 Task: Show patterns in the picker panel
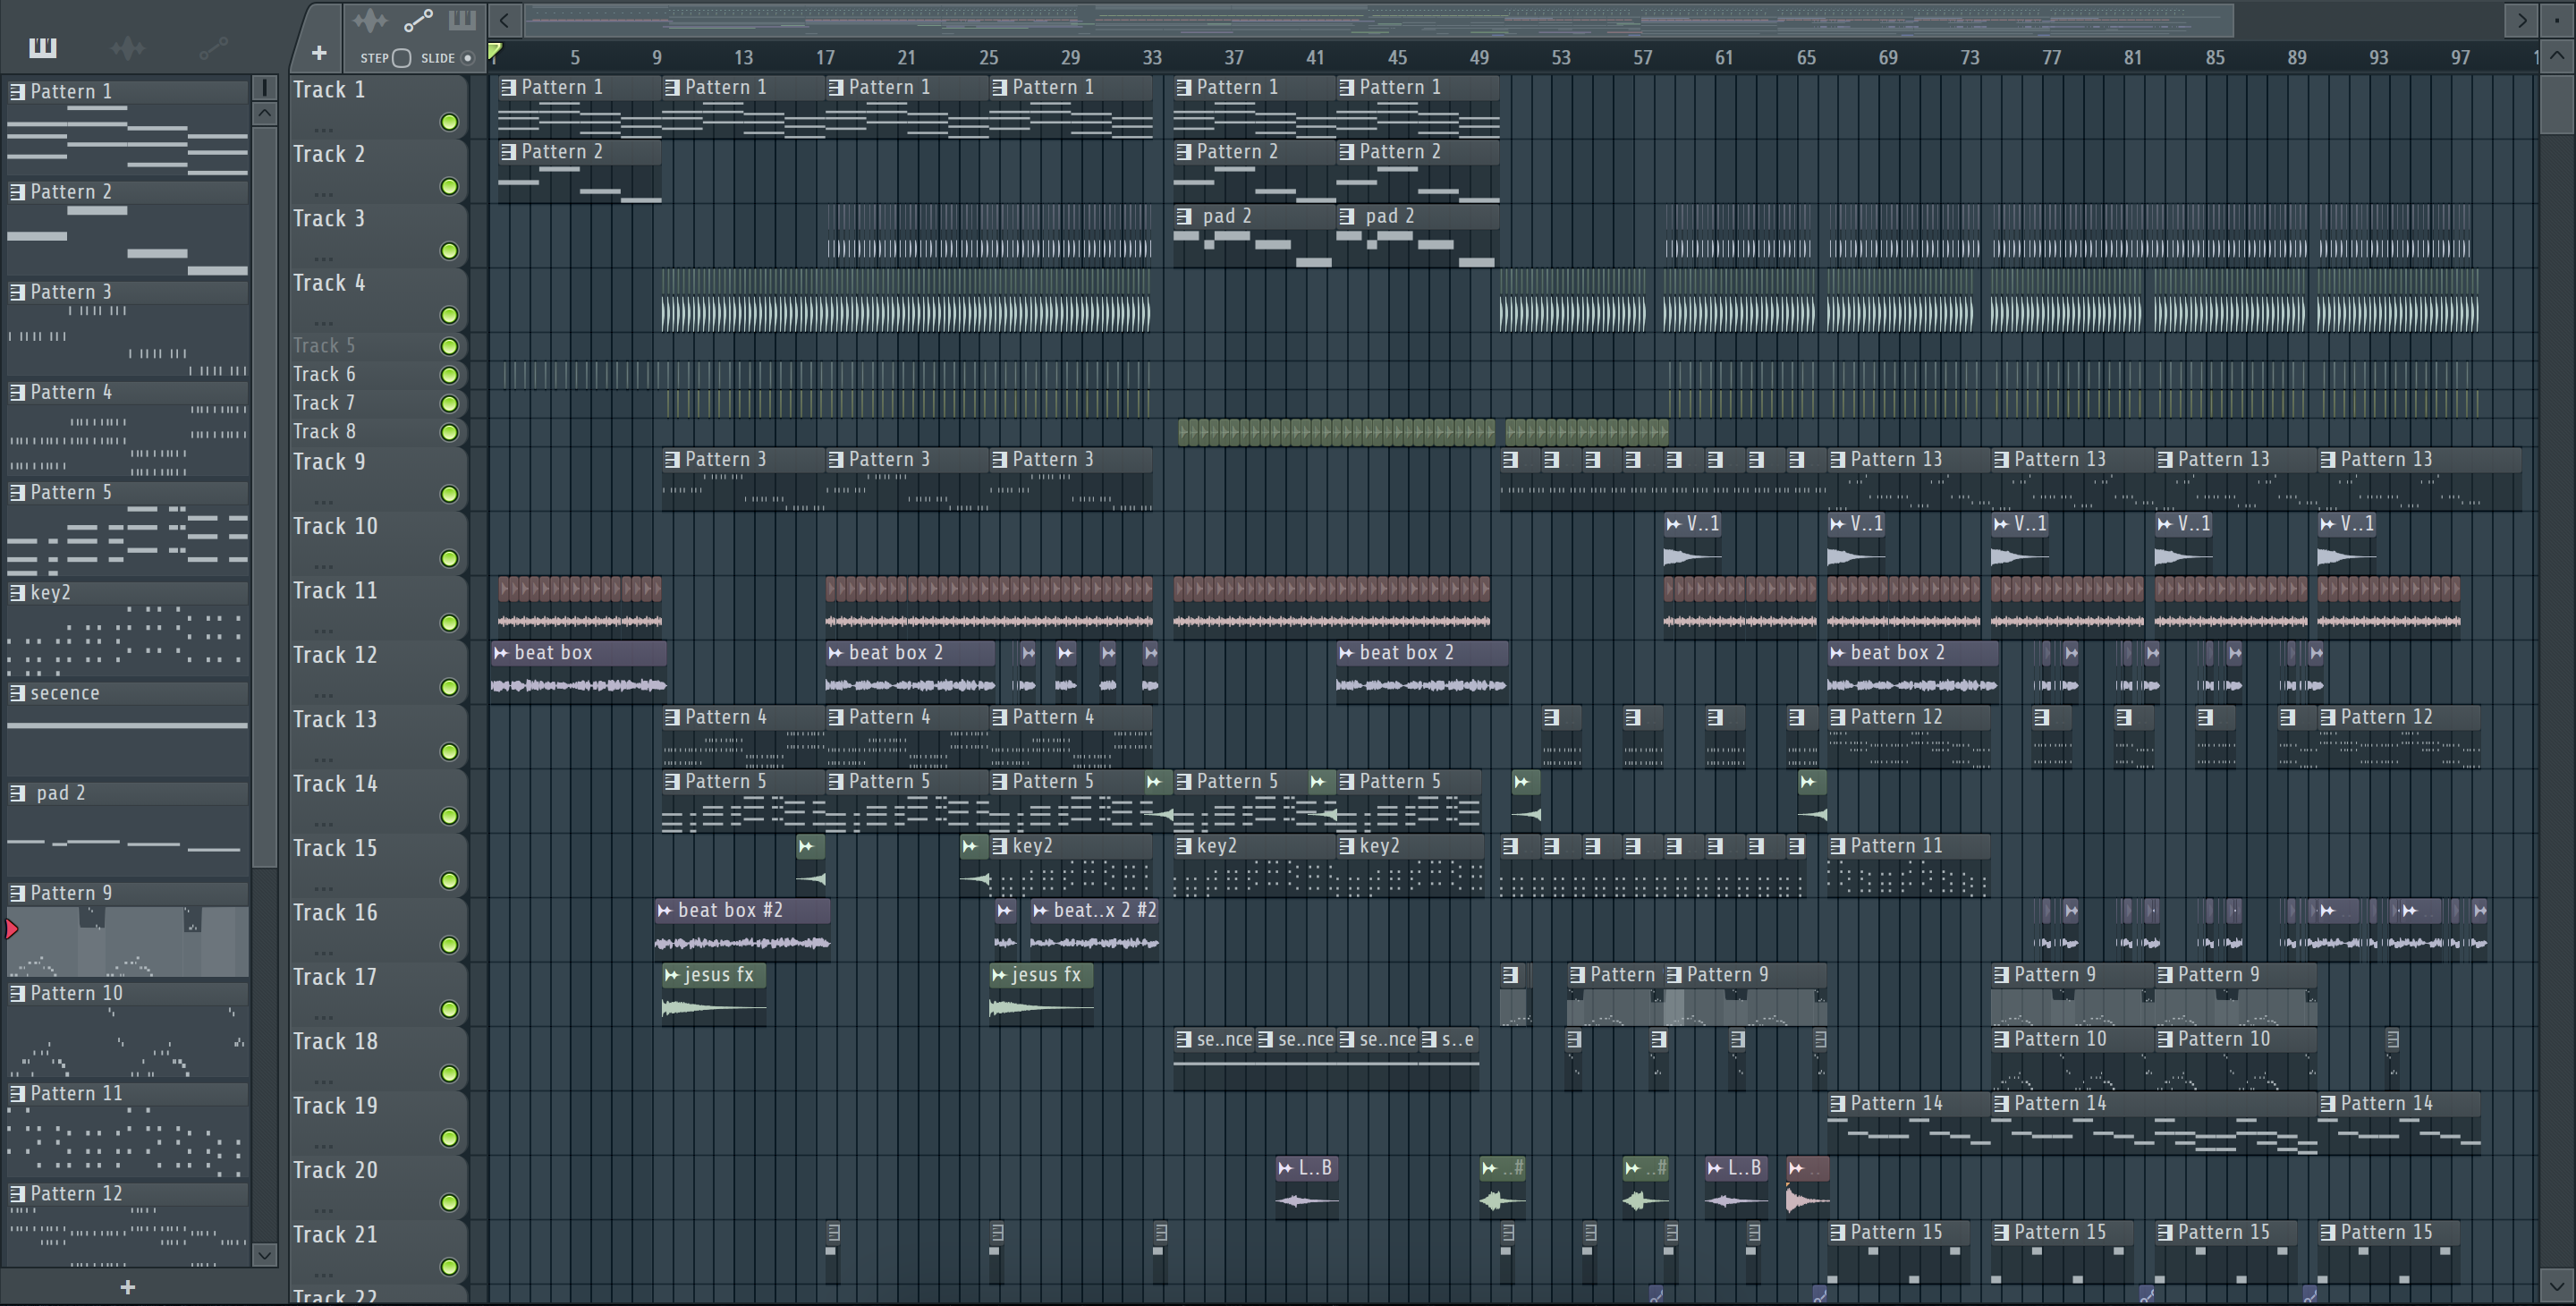point(42,47)
